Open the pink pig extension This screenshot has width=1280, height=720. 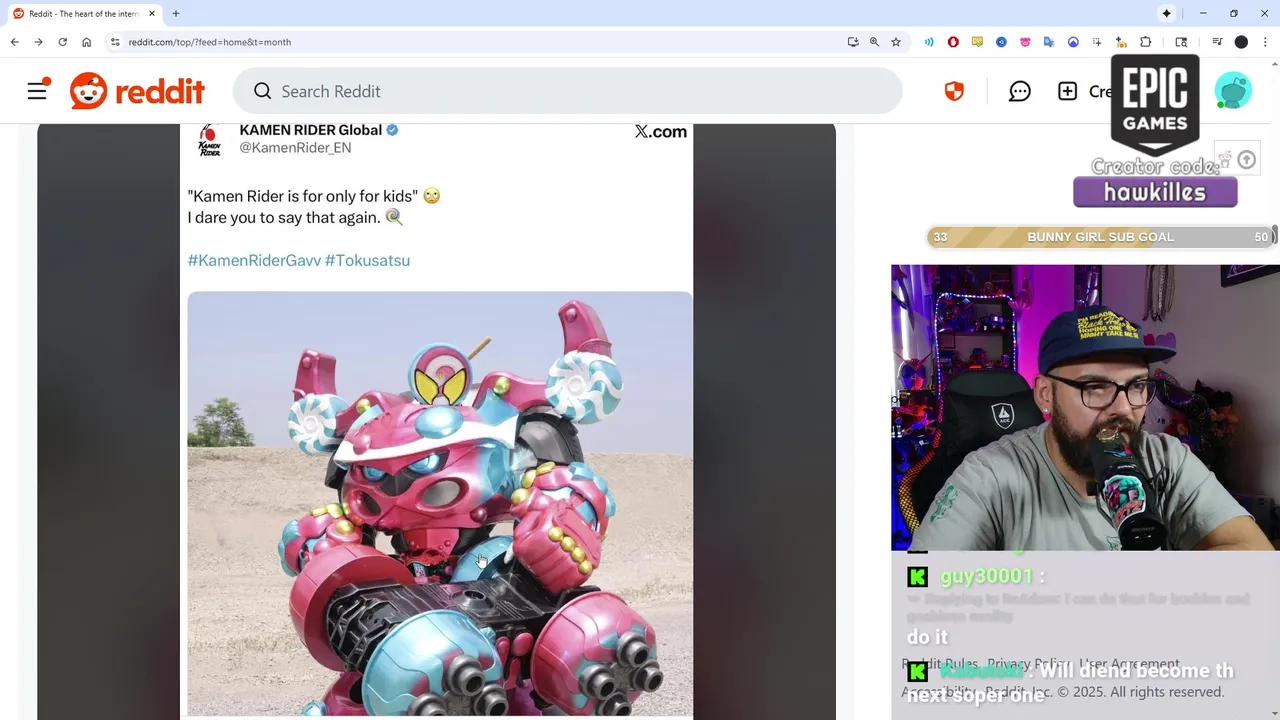point(1025,42)
